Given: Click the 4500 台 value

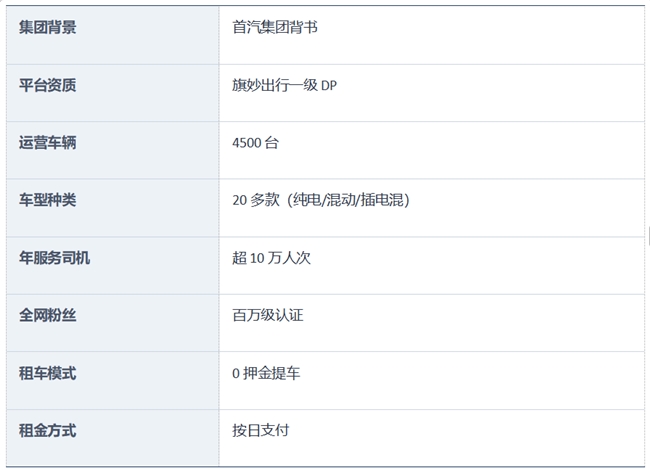Looking at the screenshot, I should (255, 143).
